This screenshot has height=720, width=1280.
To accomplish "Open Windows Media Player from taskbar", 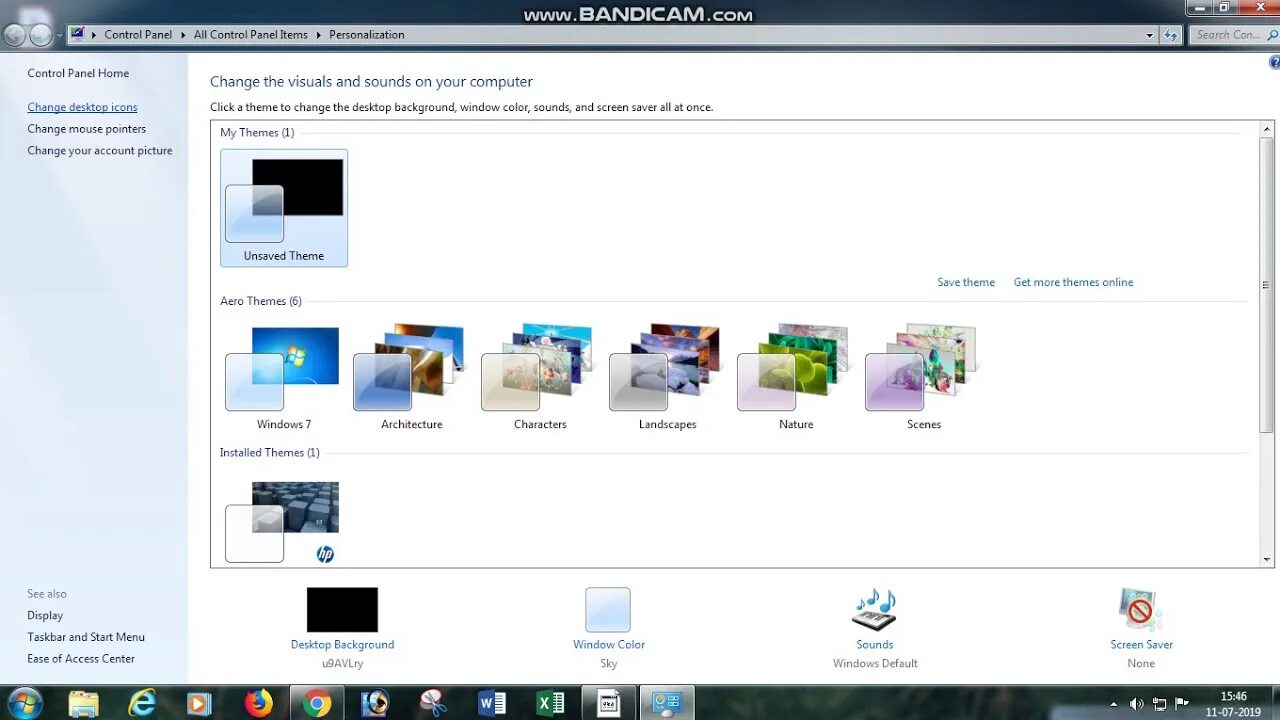I will 199,703.
